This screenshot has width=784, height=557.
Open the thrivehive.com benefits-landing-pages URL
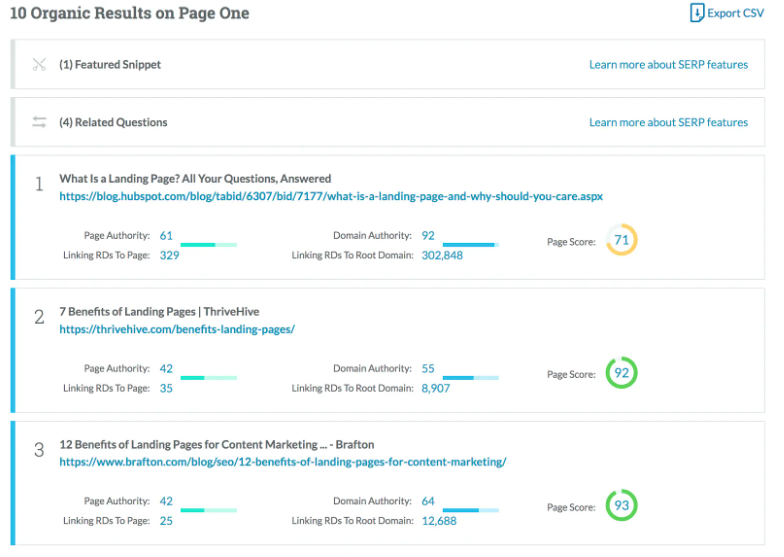pyautogui.click(x=177, y=329)
